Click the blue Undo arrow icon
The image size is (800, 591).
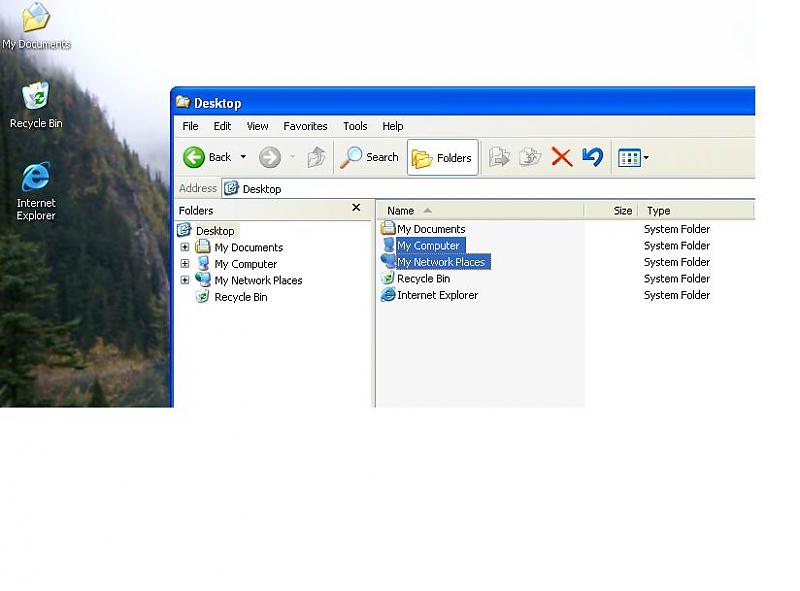pos(592,157)
